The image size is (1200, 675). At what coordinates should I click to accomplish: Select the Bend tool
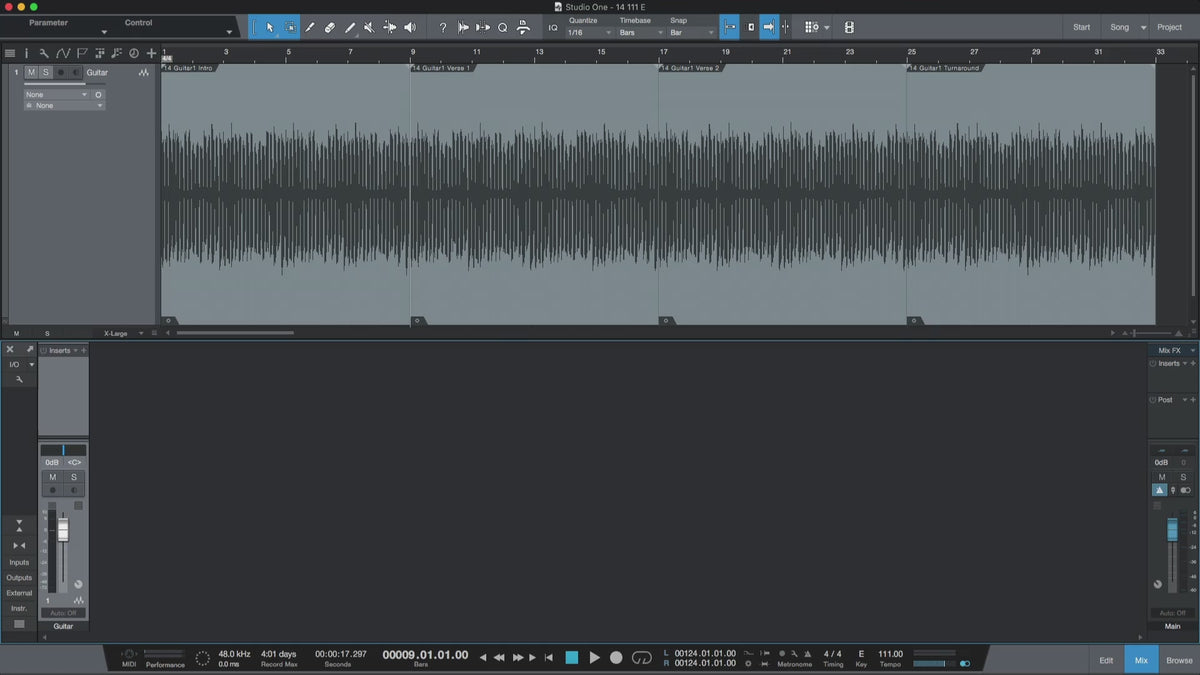pyautogui.click(x=389, y=28)
